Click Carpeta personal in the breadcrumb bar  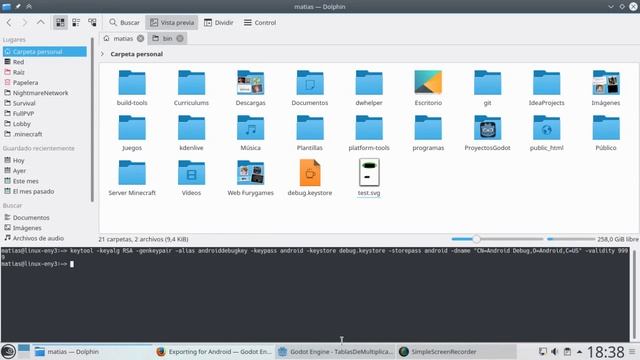[x=136, y=54]
